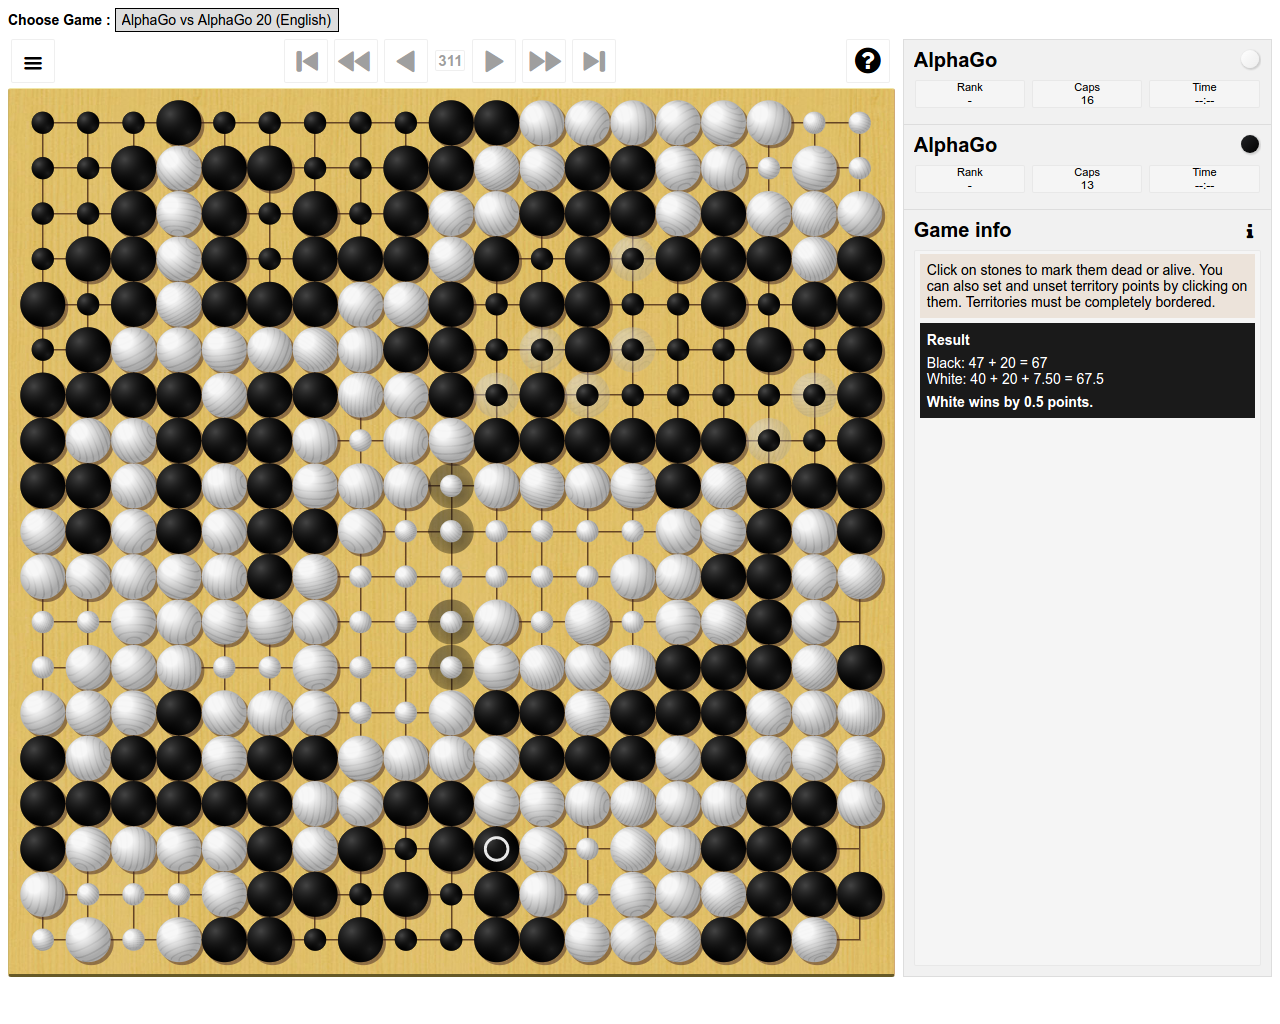Click the Result score box
This screenshot has width=1280, height=1024.
(1086, 370)
